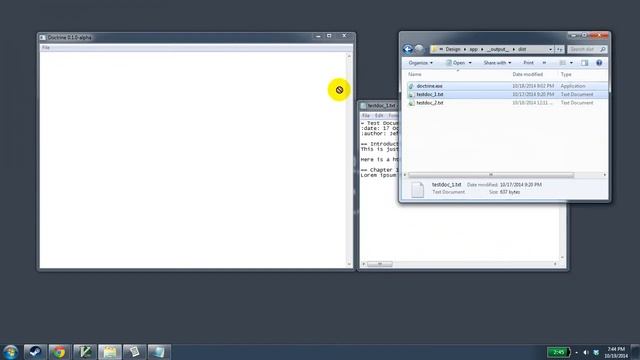The height and width of the screenshot is (360, 640).
Task: Click battery indicator in system tray
Action: 559,352
